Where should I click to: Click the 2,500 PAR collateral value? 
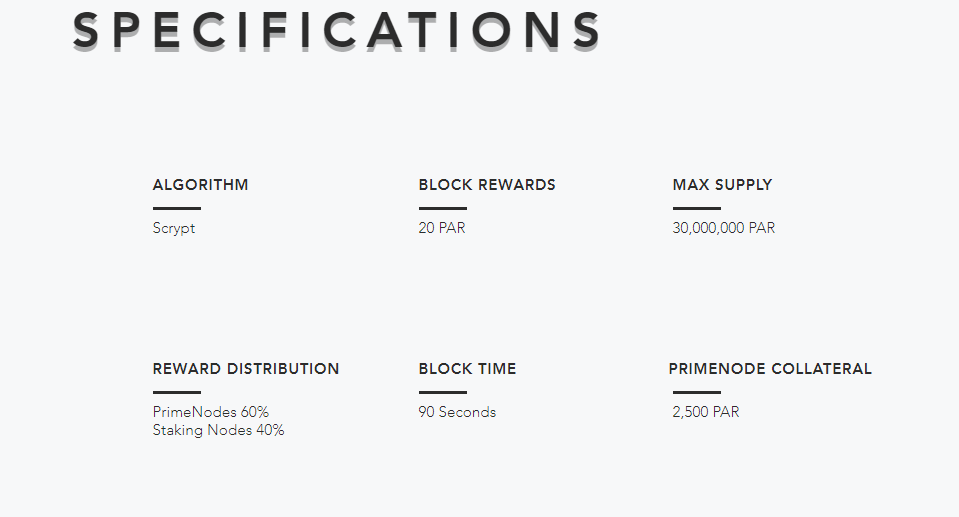click(x=706, y=412)
